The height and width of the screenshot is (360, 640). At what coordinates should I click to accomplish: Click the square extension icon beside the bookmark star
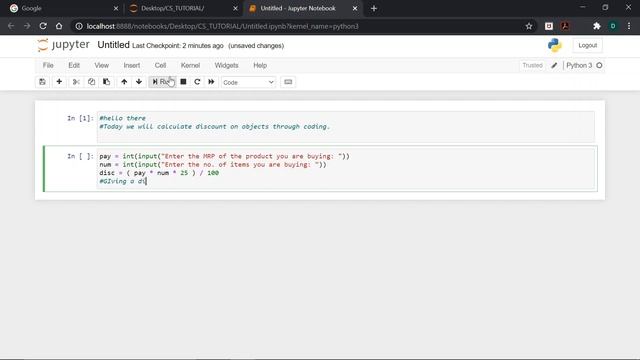[x=549, y=26]
